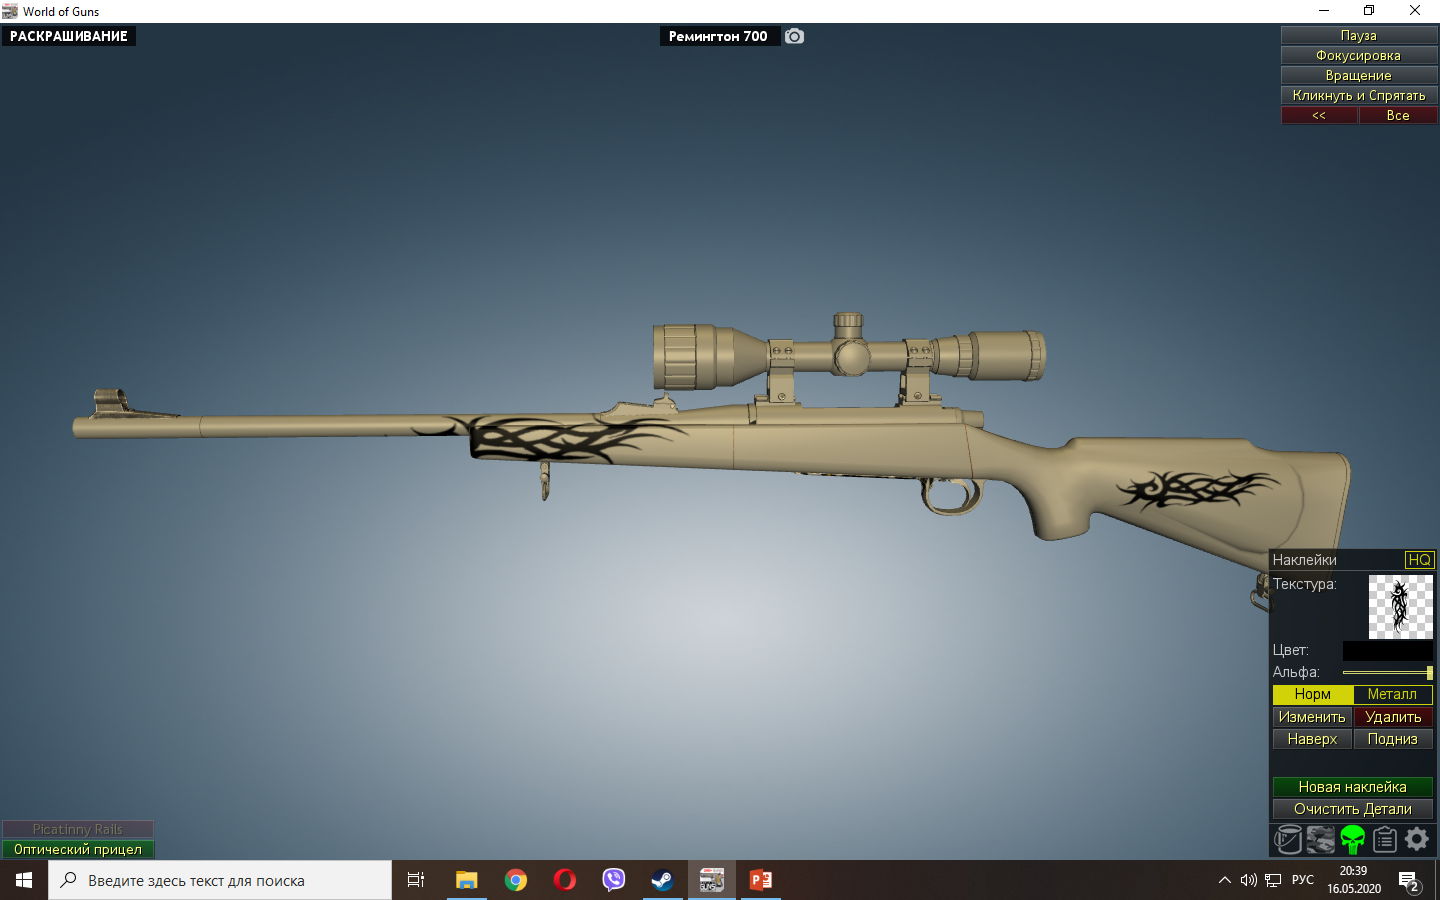The height and width of the screenshot is (900, 1440).
Task: Move the sticker down with Подниз
Action: [1393, 739]
